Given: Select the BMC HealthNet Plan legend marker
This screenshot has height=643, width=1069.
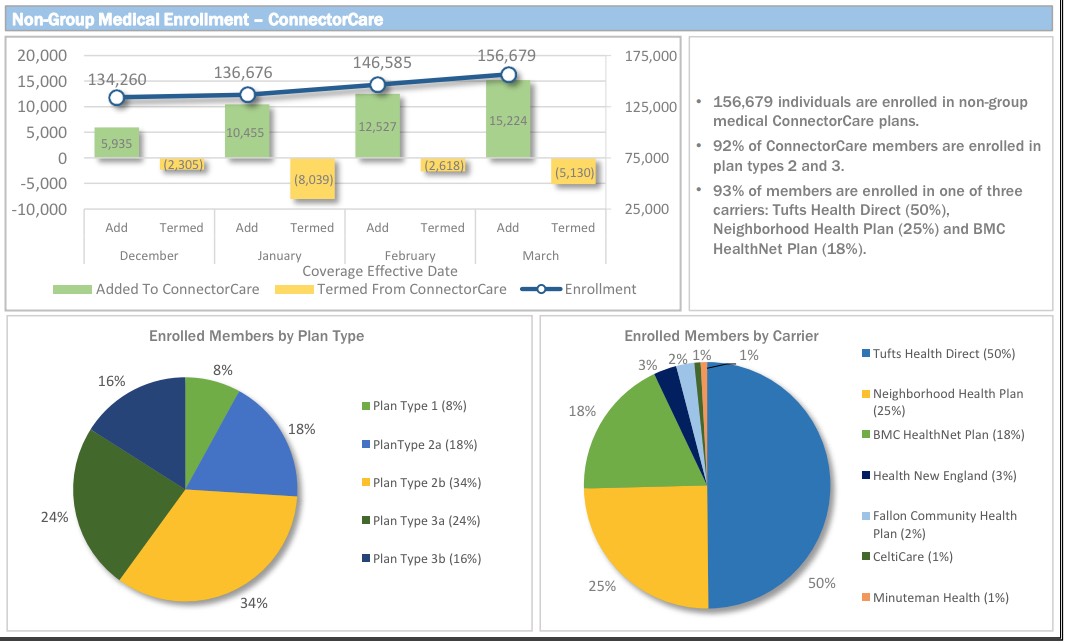Looking at the screenshot, I should [x=865, y=435].
